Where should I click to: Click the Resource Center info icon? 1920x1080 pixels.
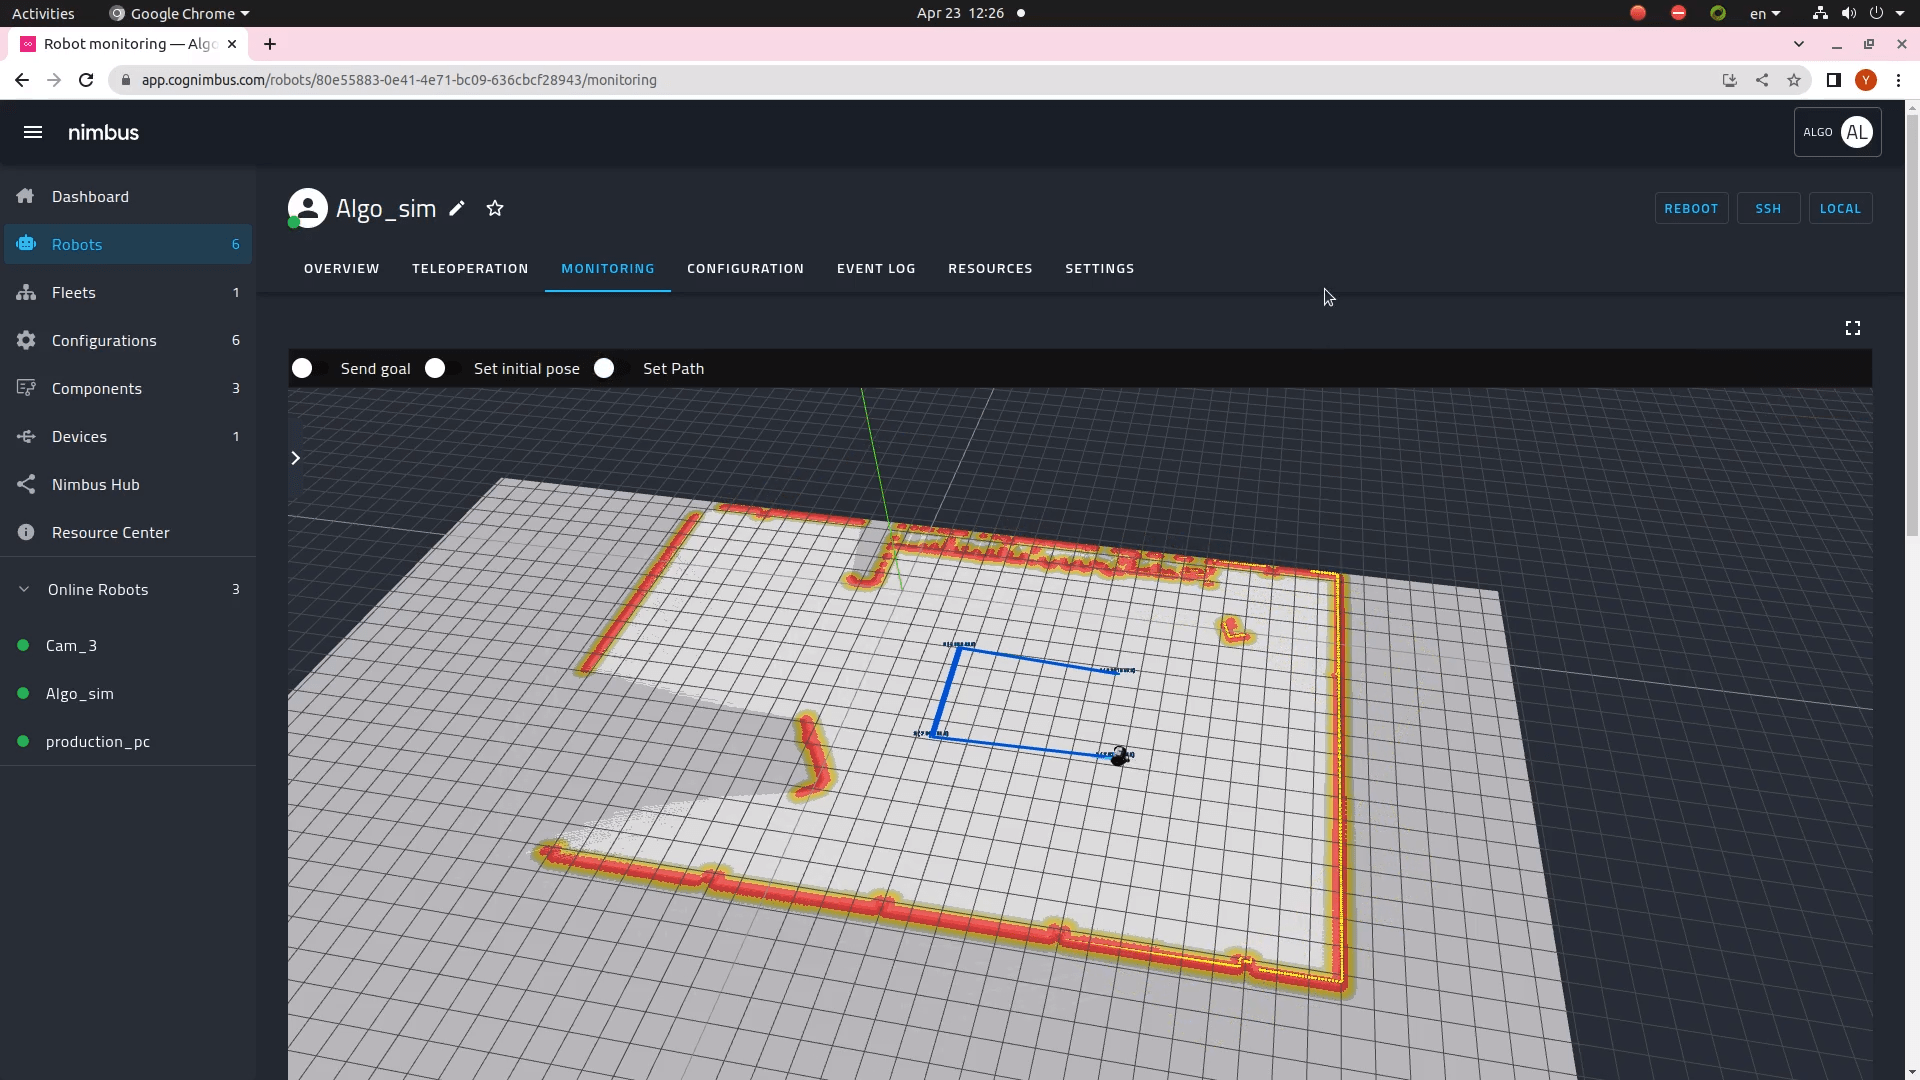[25, 532]
